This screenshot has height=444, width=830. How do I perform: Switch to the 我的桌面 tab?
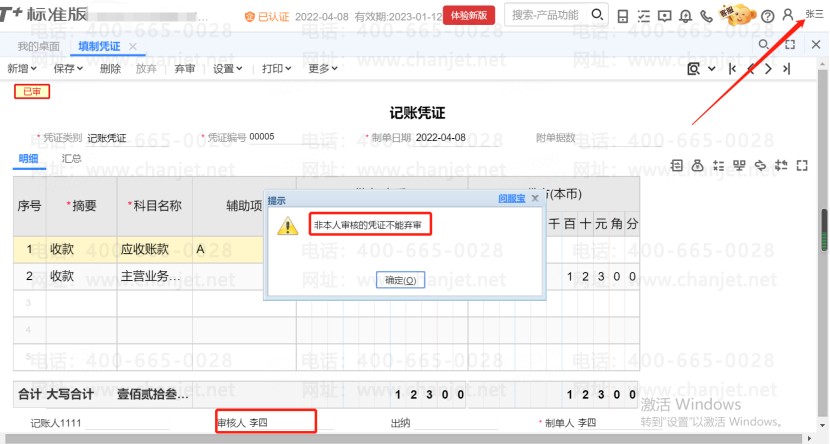39,47
